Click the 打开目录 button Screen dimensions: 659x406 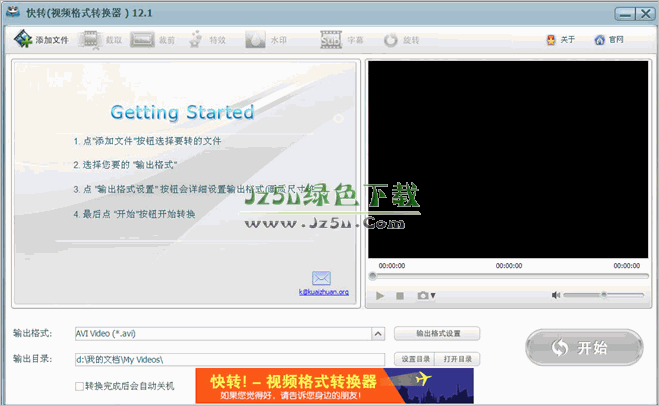(x=458, y=359)
